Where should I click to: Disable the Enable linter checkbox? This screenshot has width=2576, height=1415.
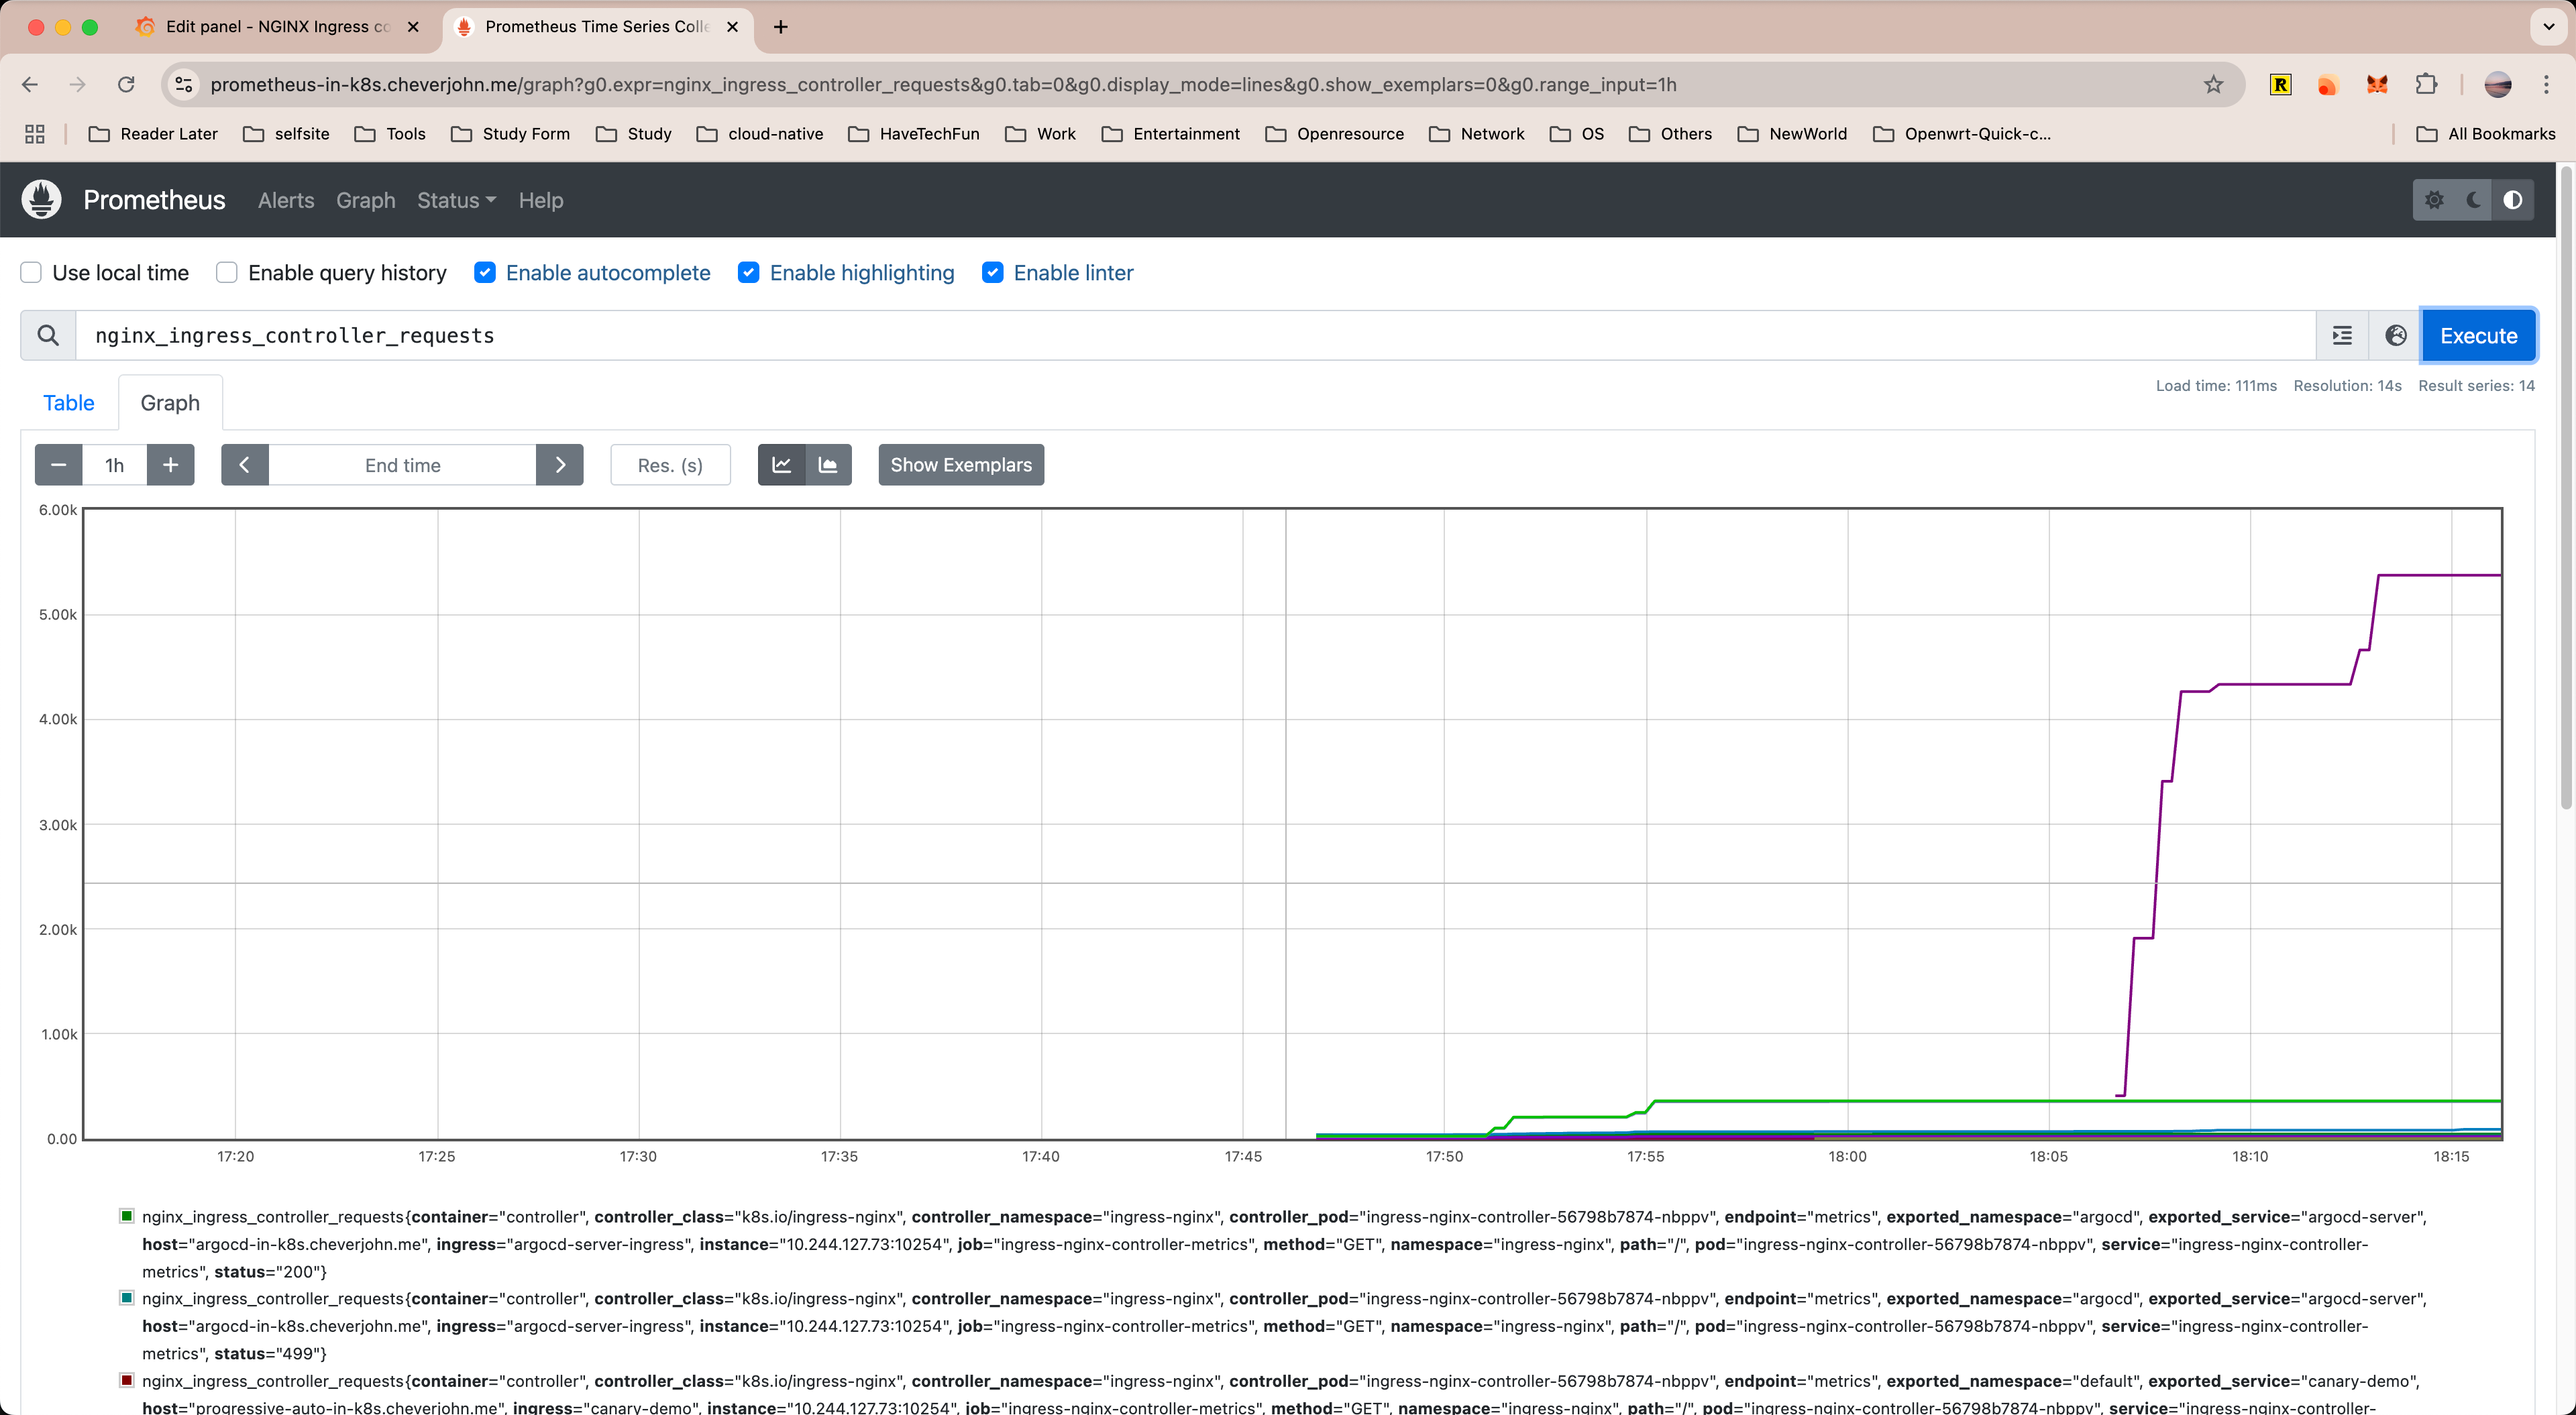pyautogui.click(x=993, y=273)
